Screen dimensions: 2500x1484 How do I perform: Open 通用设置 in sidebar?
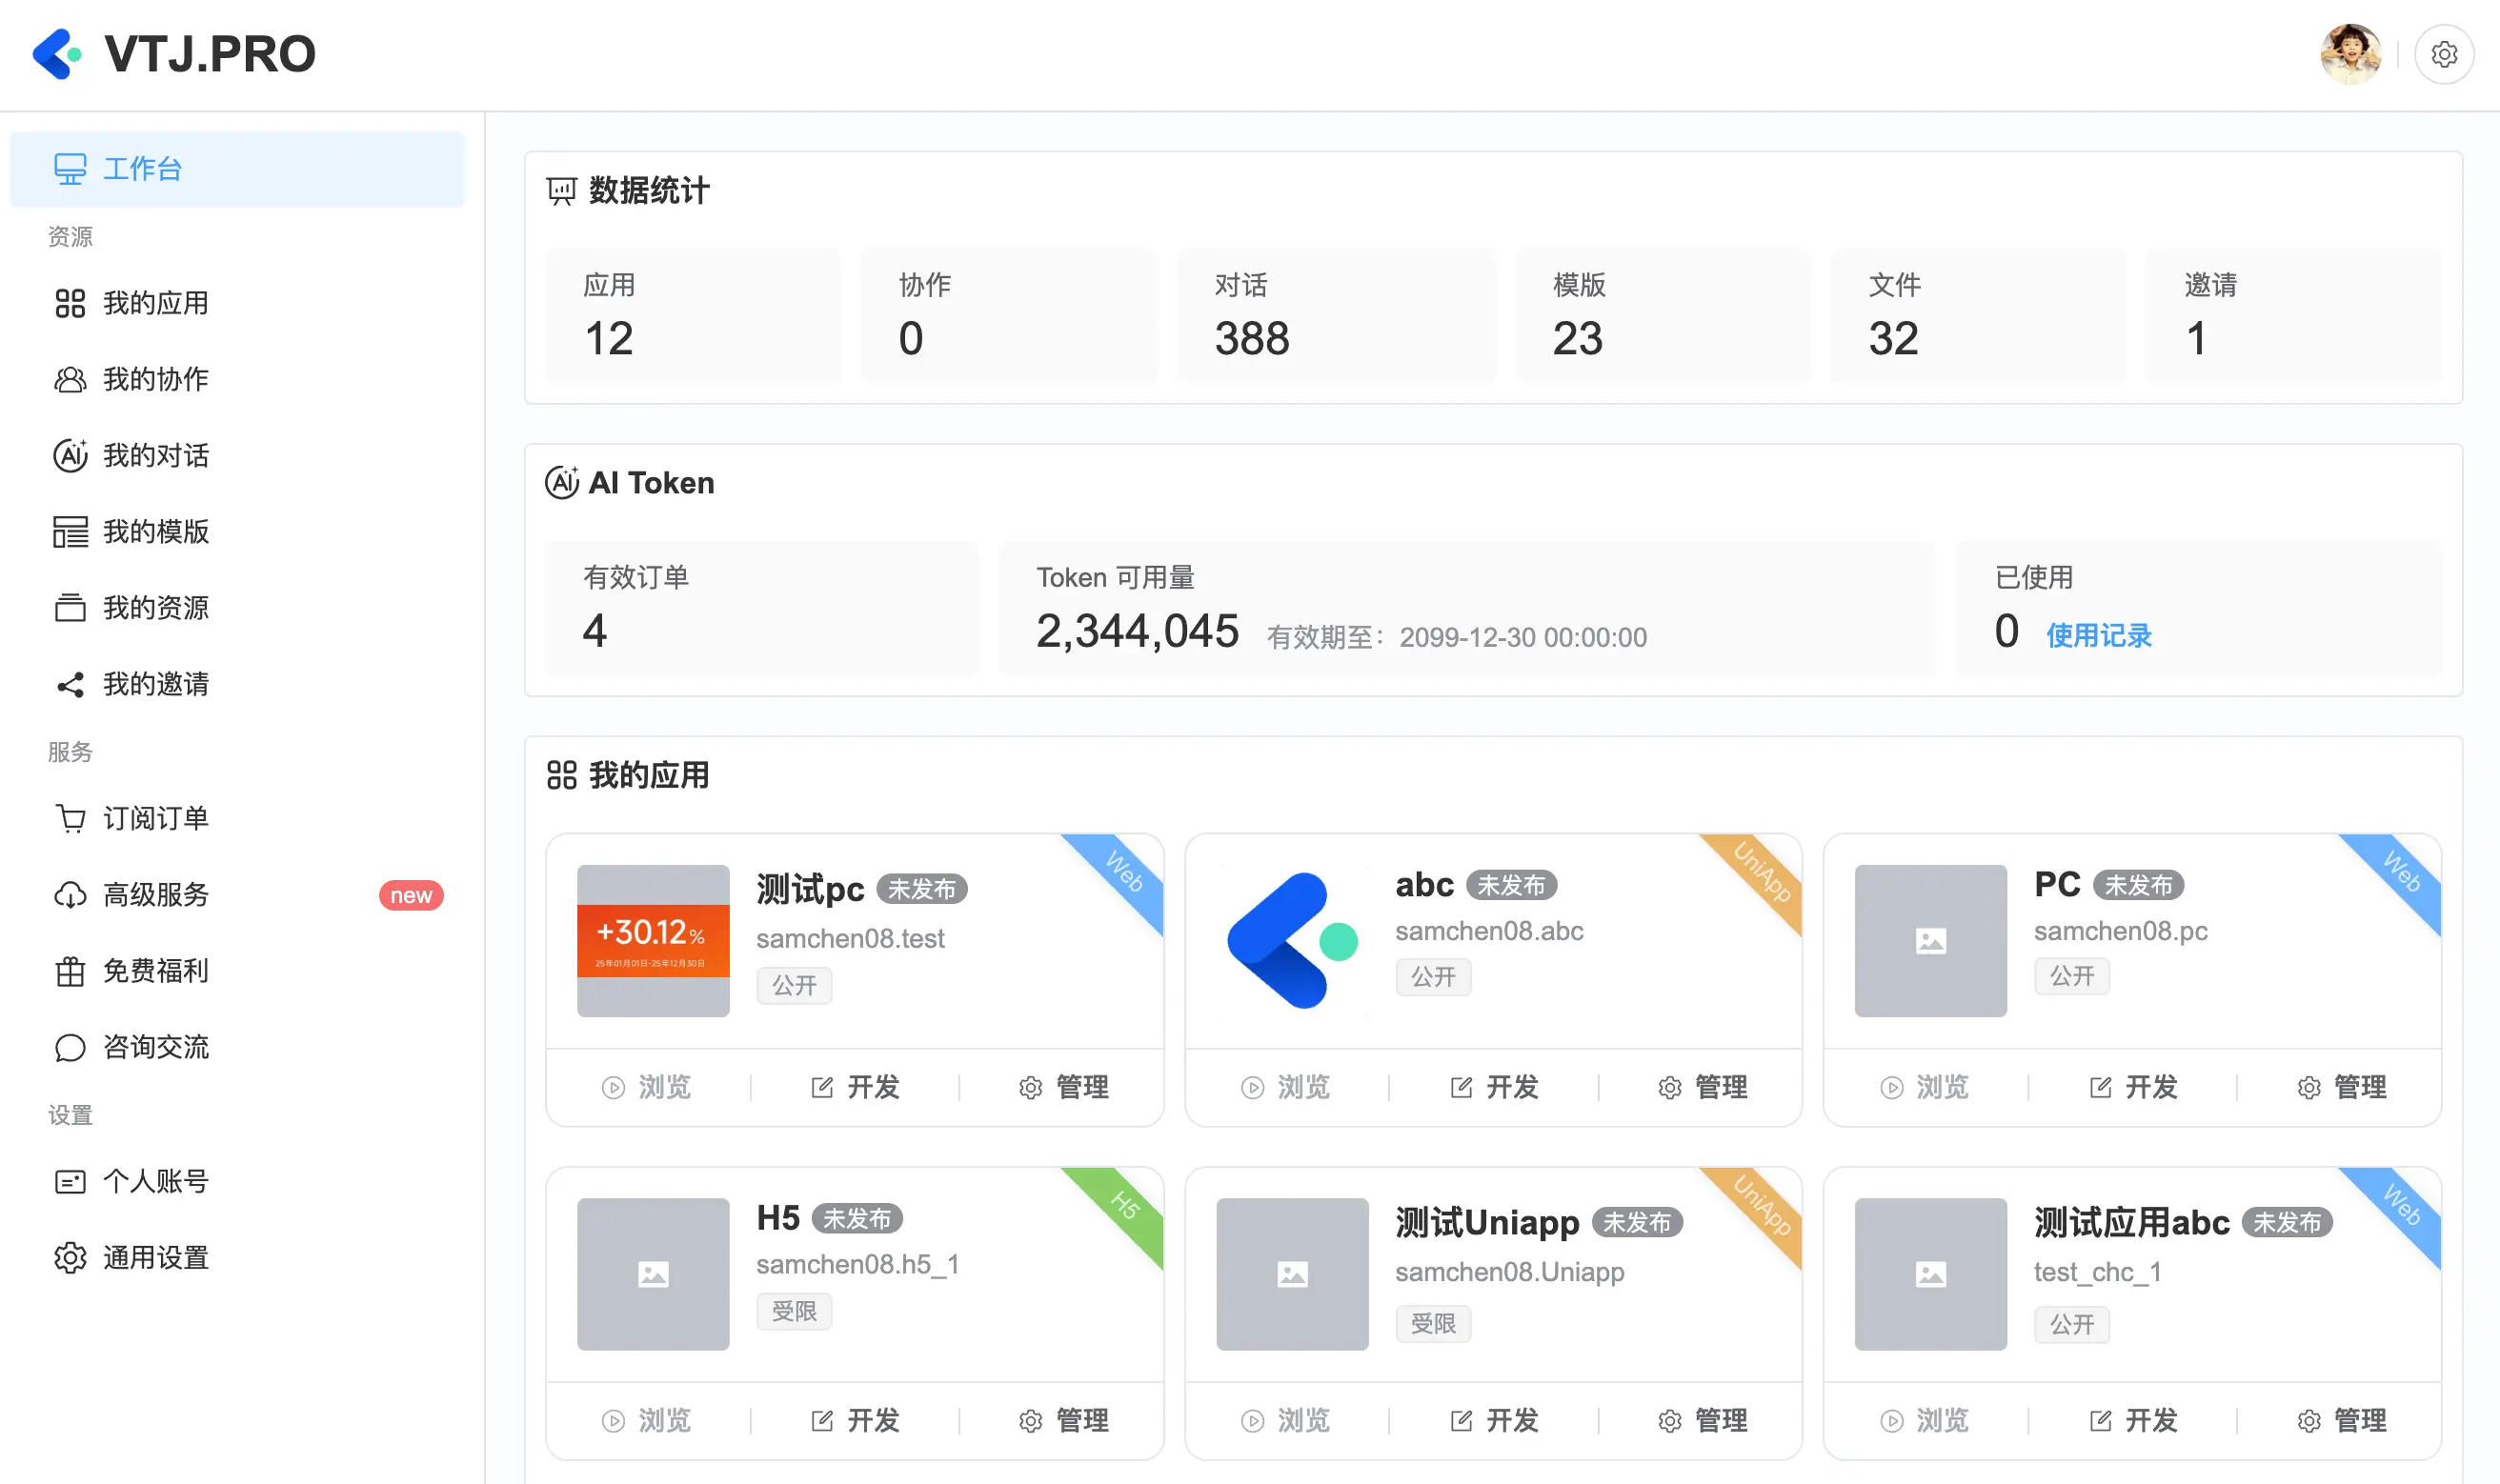[155, 1258]
